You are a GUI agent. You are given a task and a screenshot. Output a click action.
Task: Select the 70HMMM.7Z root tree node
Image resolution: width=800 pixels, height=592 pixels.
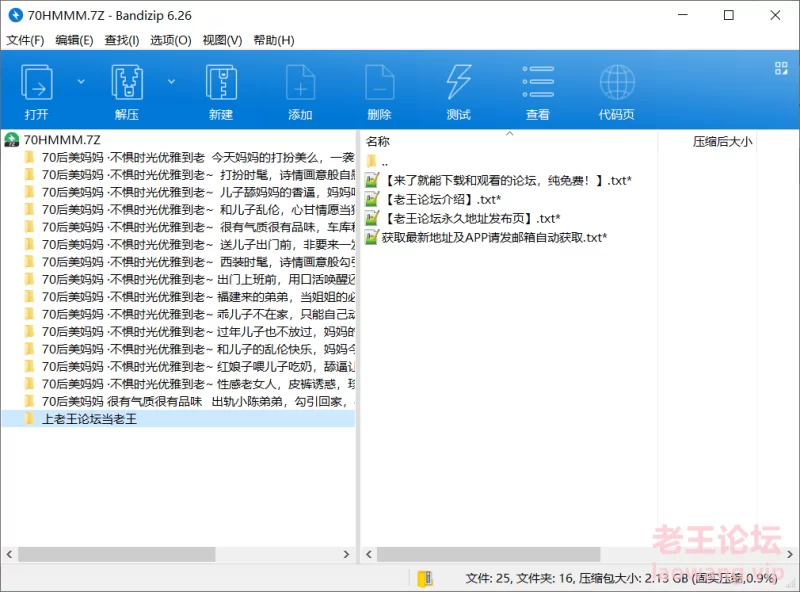(x=61, y=140)
